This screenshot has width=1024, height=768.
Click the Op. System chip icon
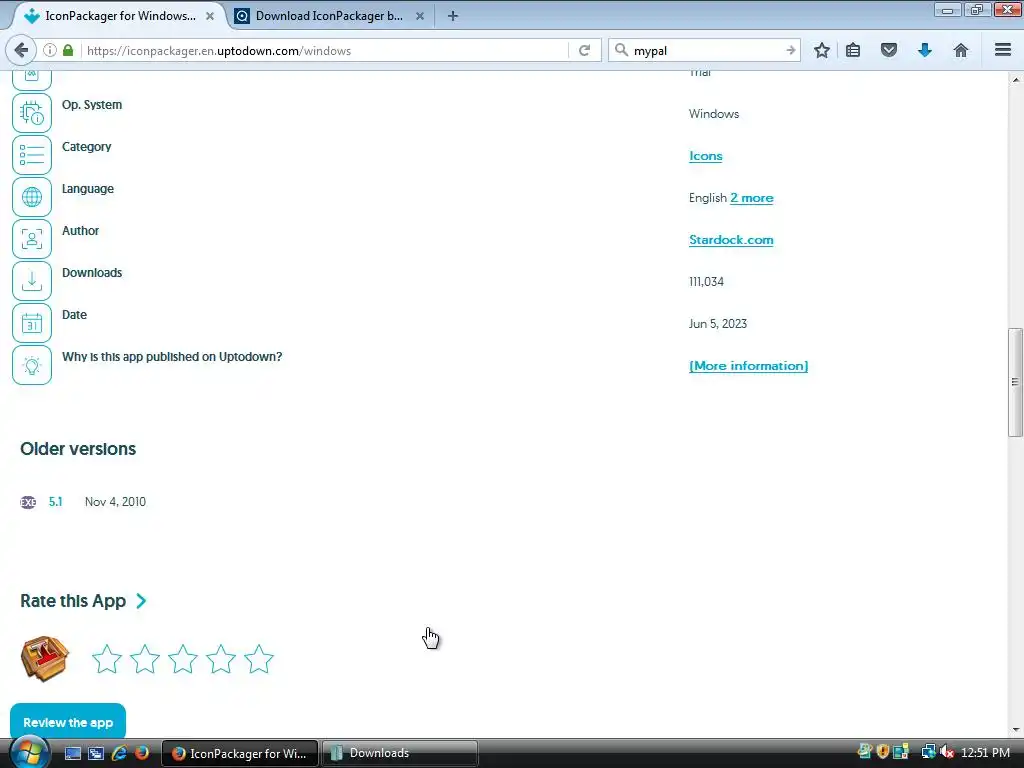click(x=31, y=113)
